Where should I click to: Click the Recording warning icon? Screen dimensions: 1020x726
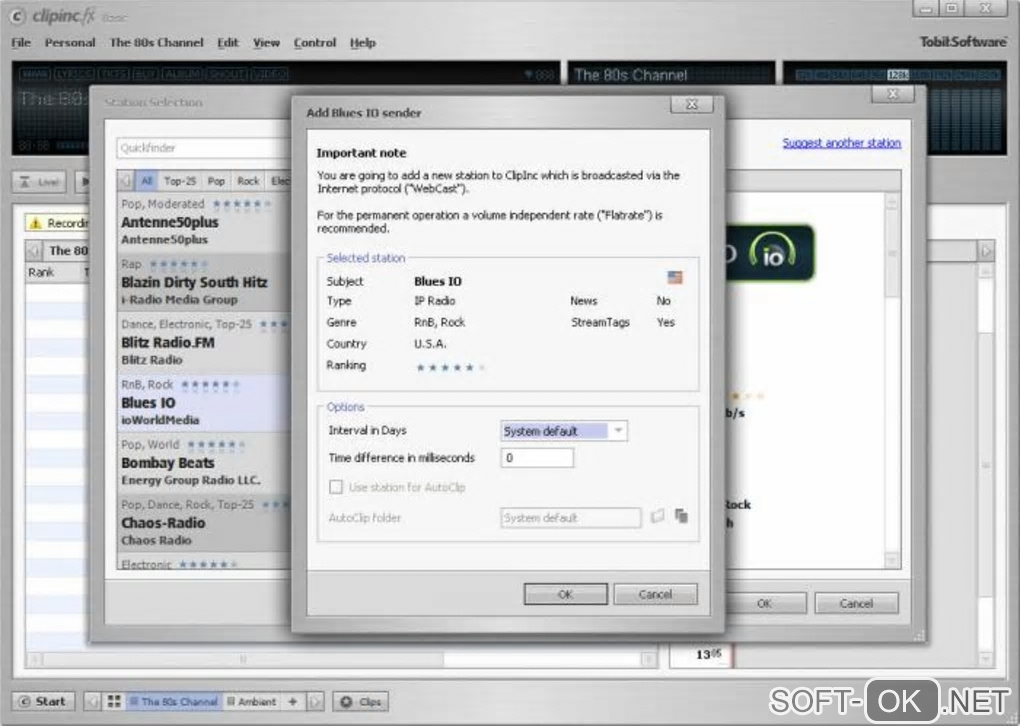click(36, 223)
